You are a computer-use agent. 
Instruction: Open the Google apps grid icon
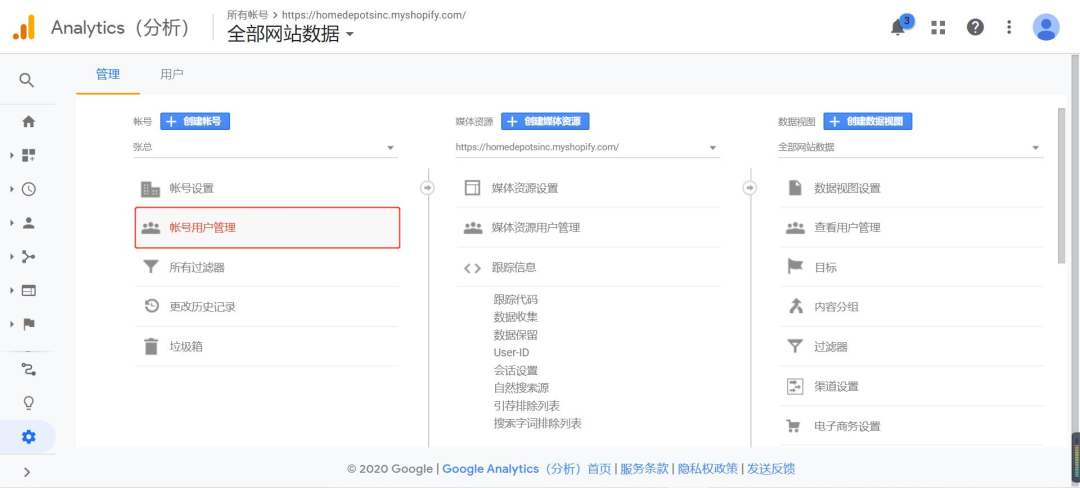(x=938, y=28)
